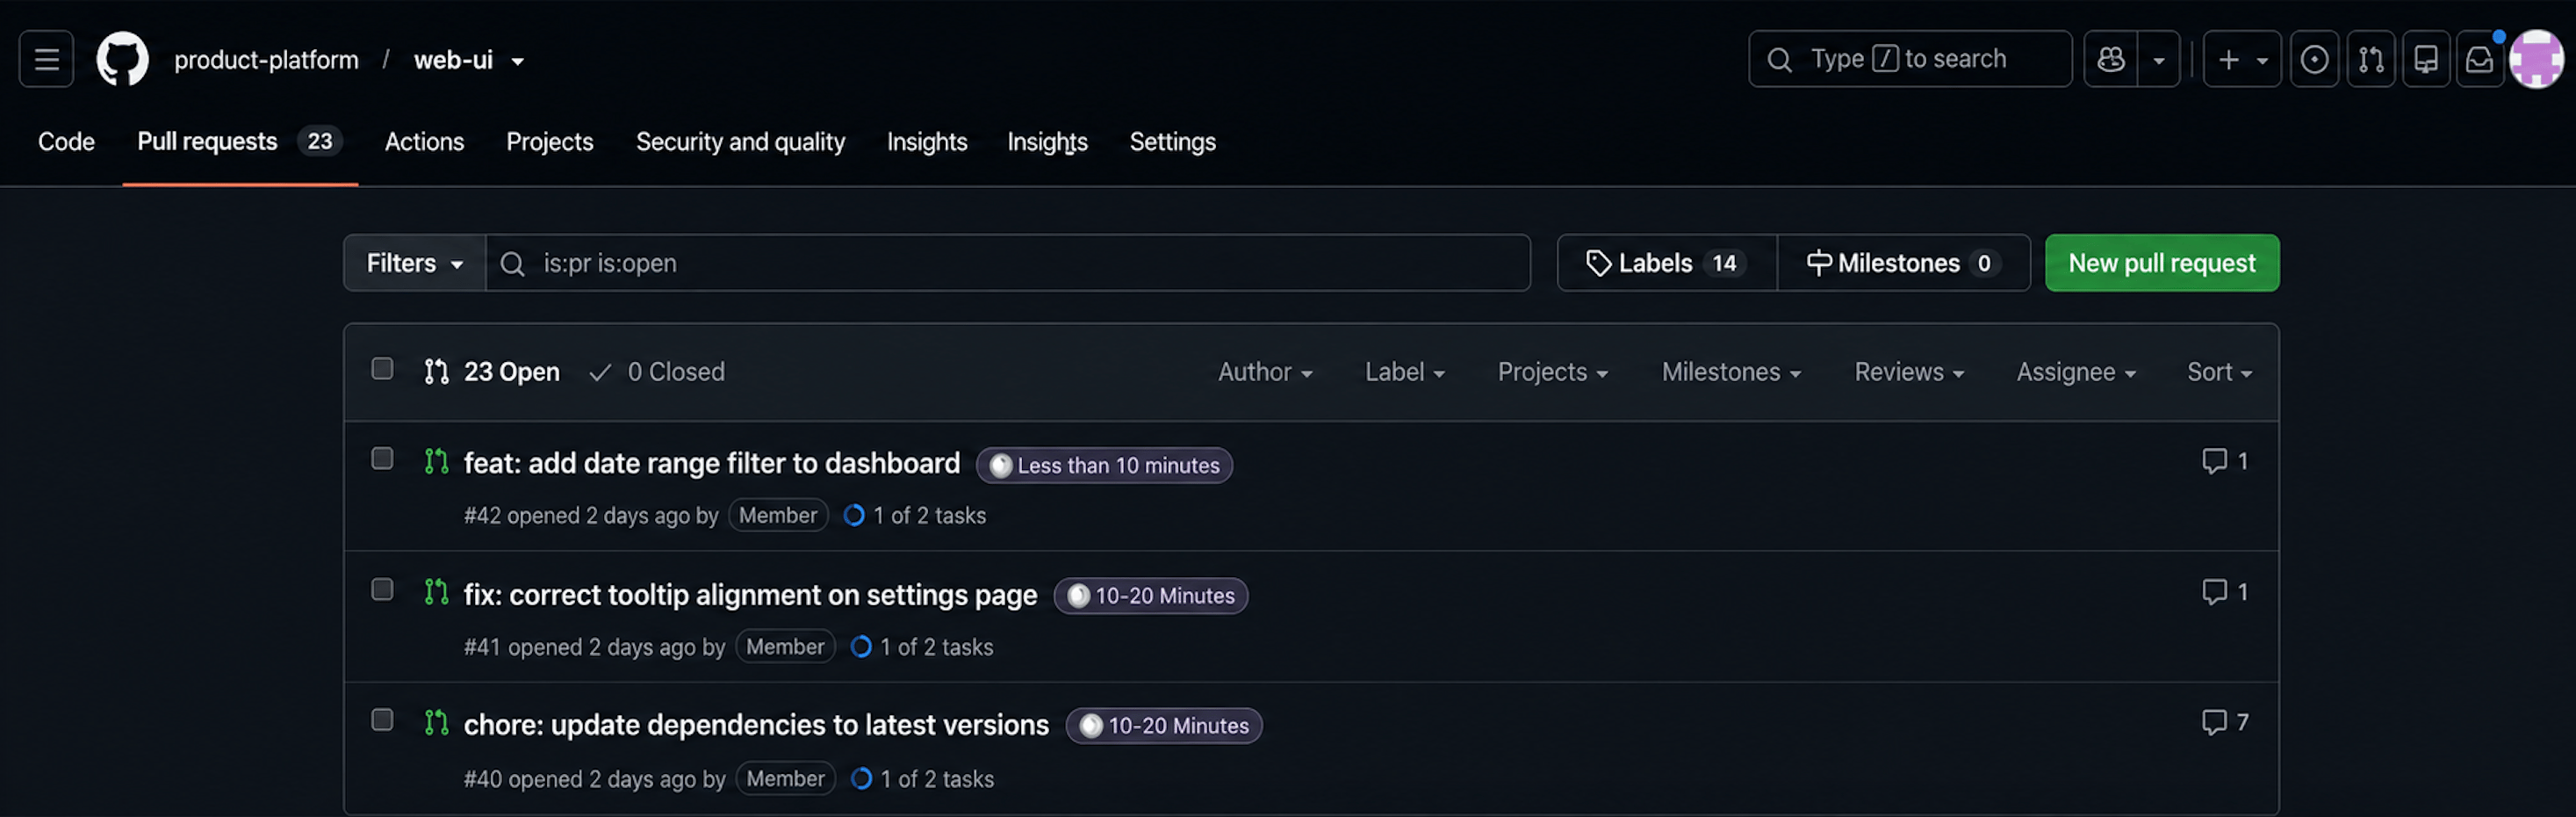Click the Member badge on PR #41
Image resolution: width=2576 pixels, height=817 pixels.
(785, 647)
